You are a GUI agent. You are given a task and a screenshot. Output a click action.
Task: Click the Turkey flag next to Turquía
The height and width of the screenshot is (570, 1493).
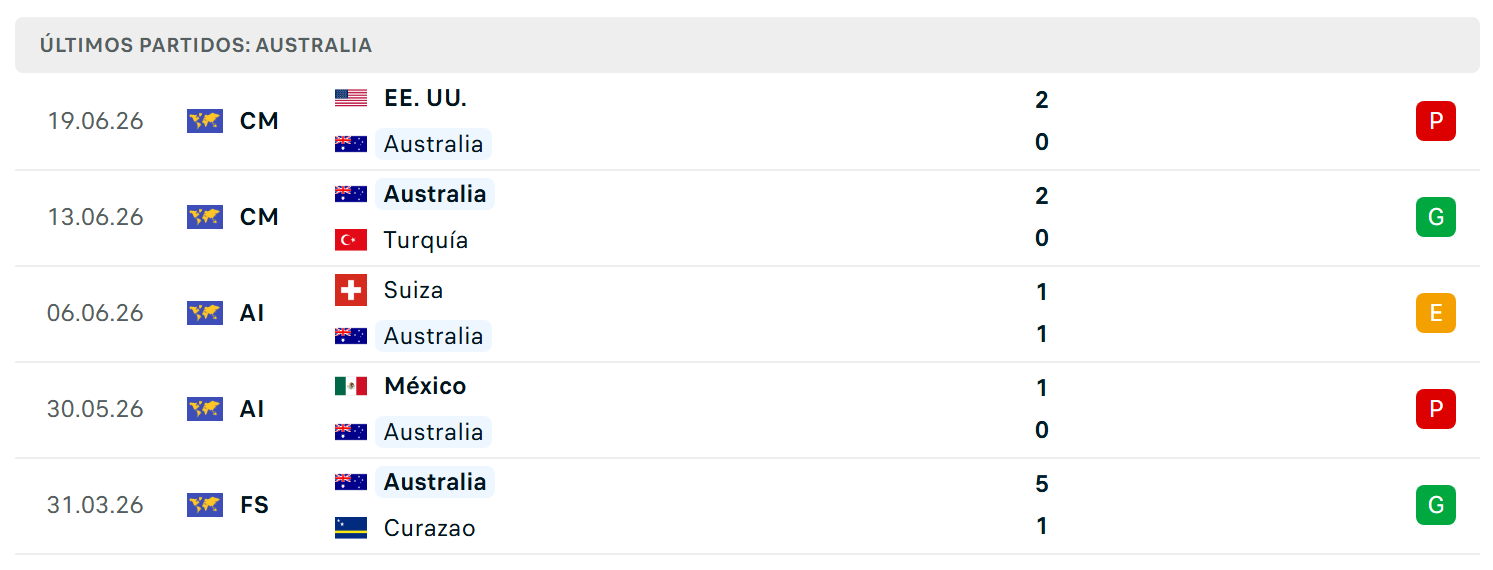pyautogui.click(x=351, y=240)
